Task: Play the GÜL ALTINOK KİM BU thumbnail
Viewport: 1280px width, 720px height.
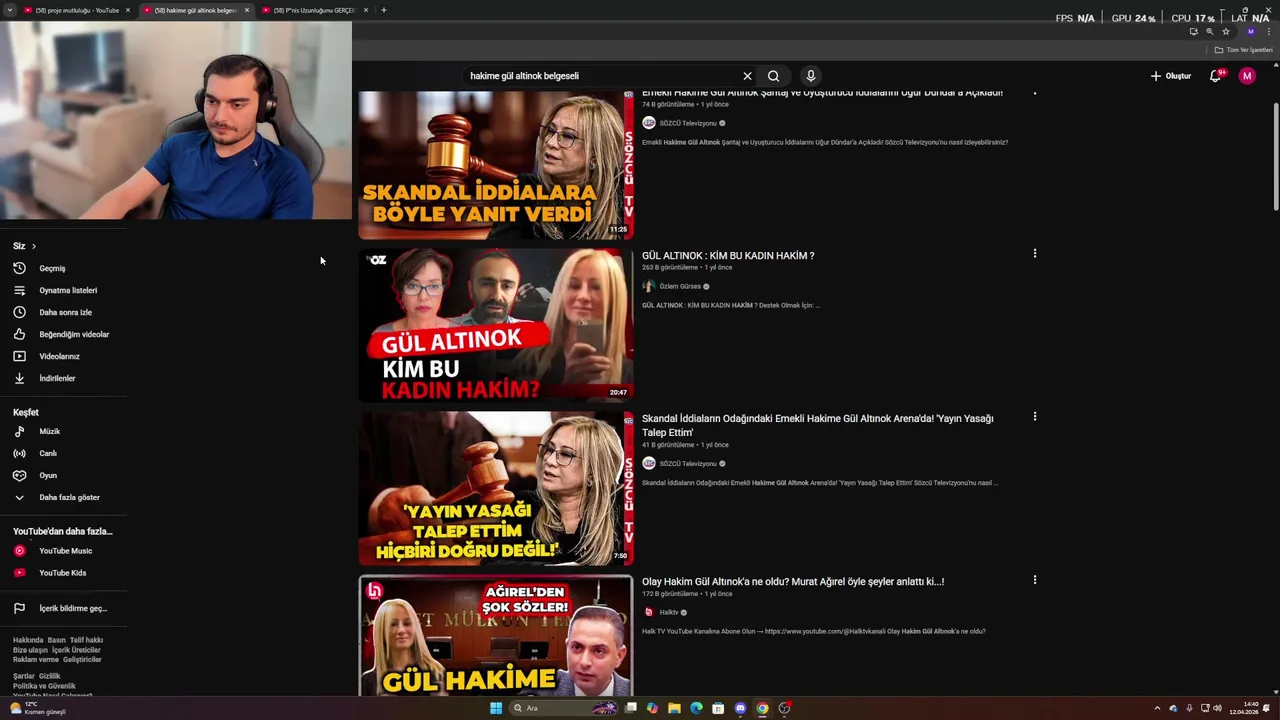Action: point(496,325)
